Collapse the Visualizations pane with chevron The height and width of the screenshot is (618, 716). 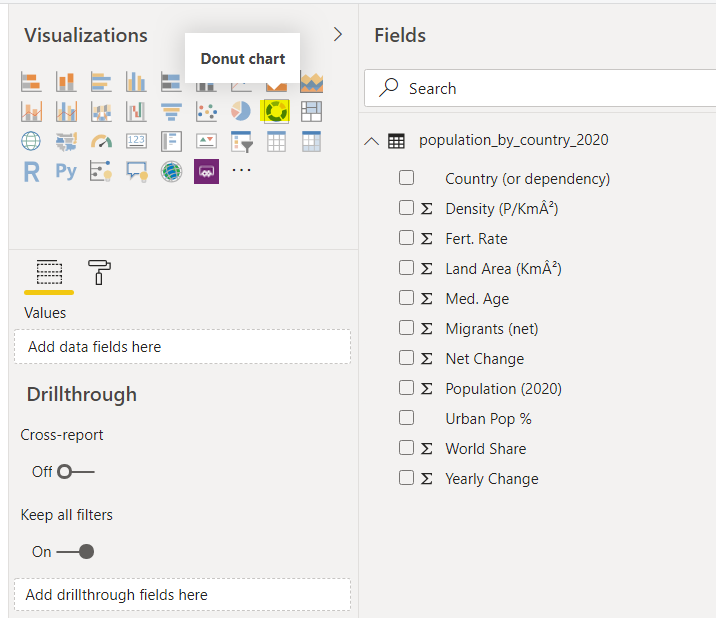(337, 35)
